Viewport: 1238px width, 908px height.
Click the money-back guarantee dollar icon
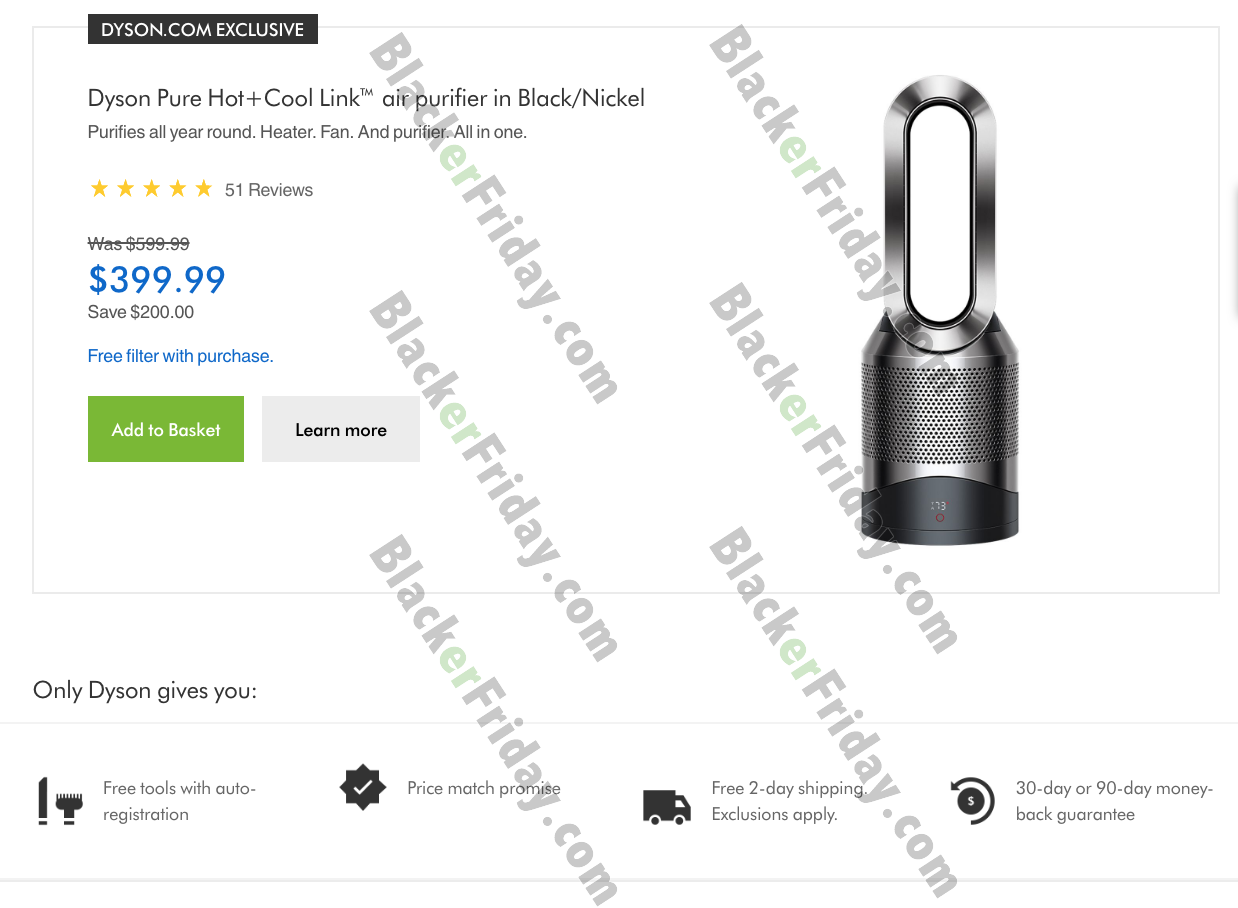pyautogui.click(x=971, y=801)
